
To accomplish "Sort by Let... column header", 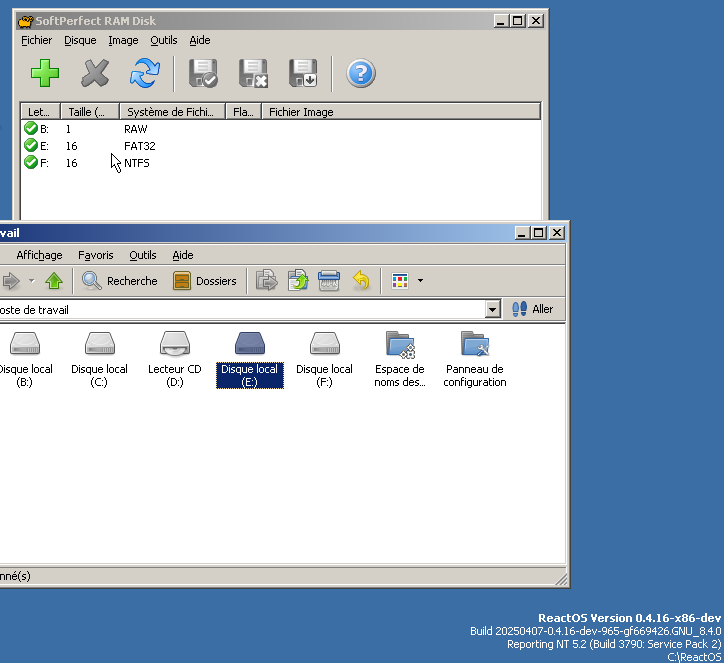I will 41,112.
